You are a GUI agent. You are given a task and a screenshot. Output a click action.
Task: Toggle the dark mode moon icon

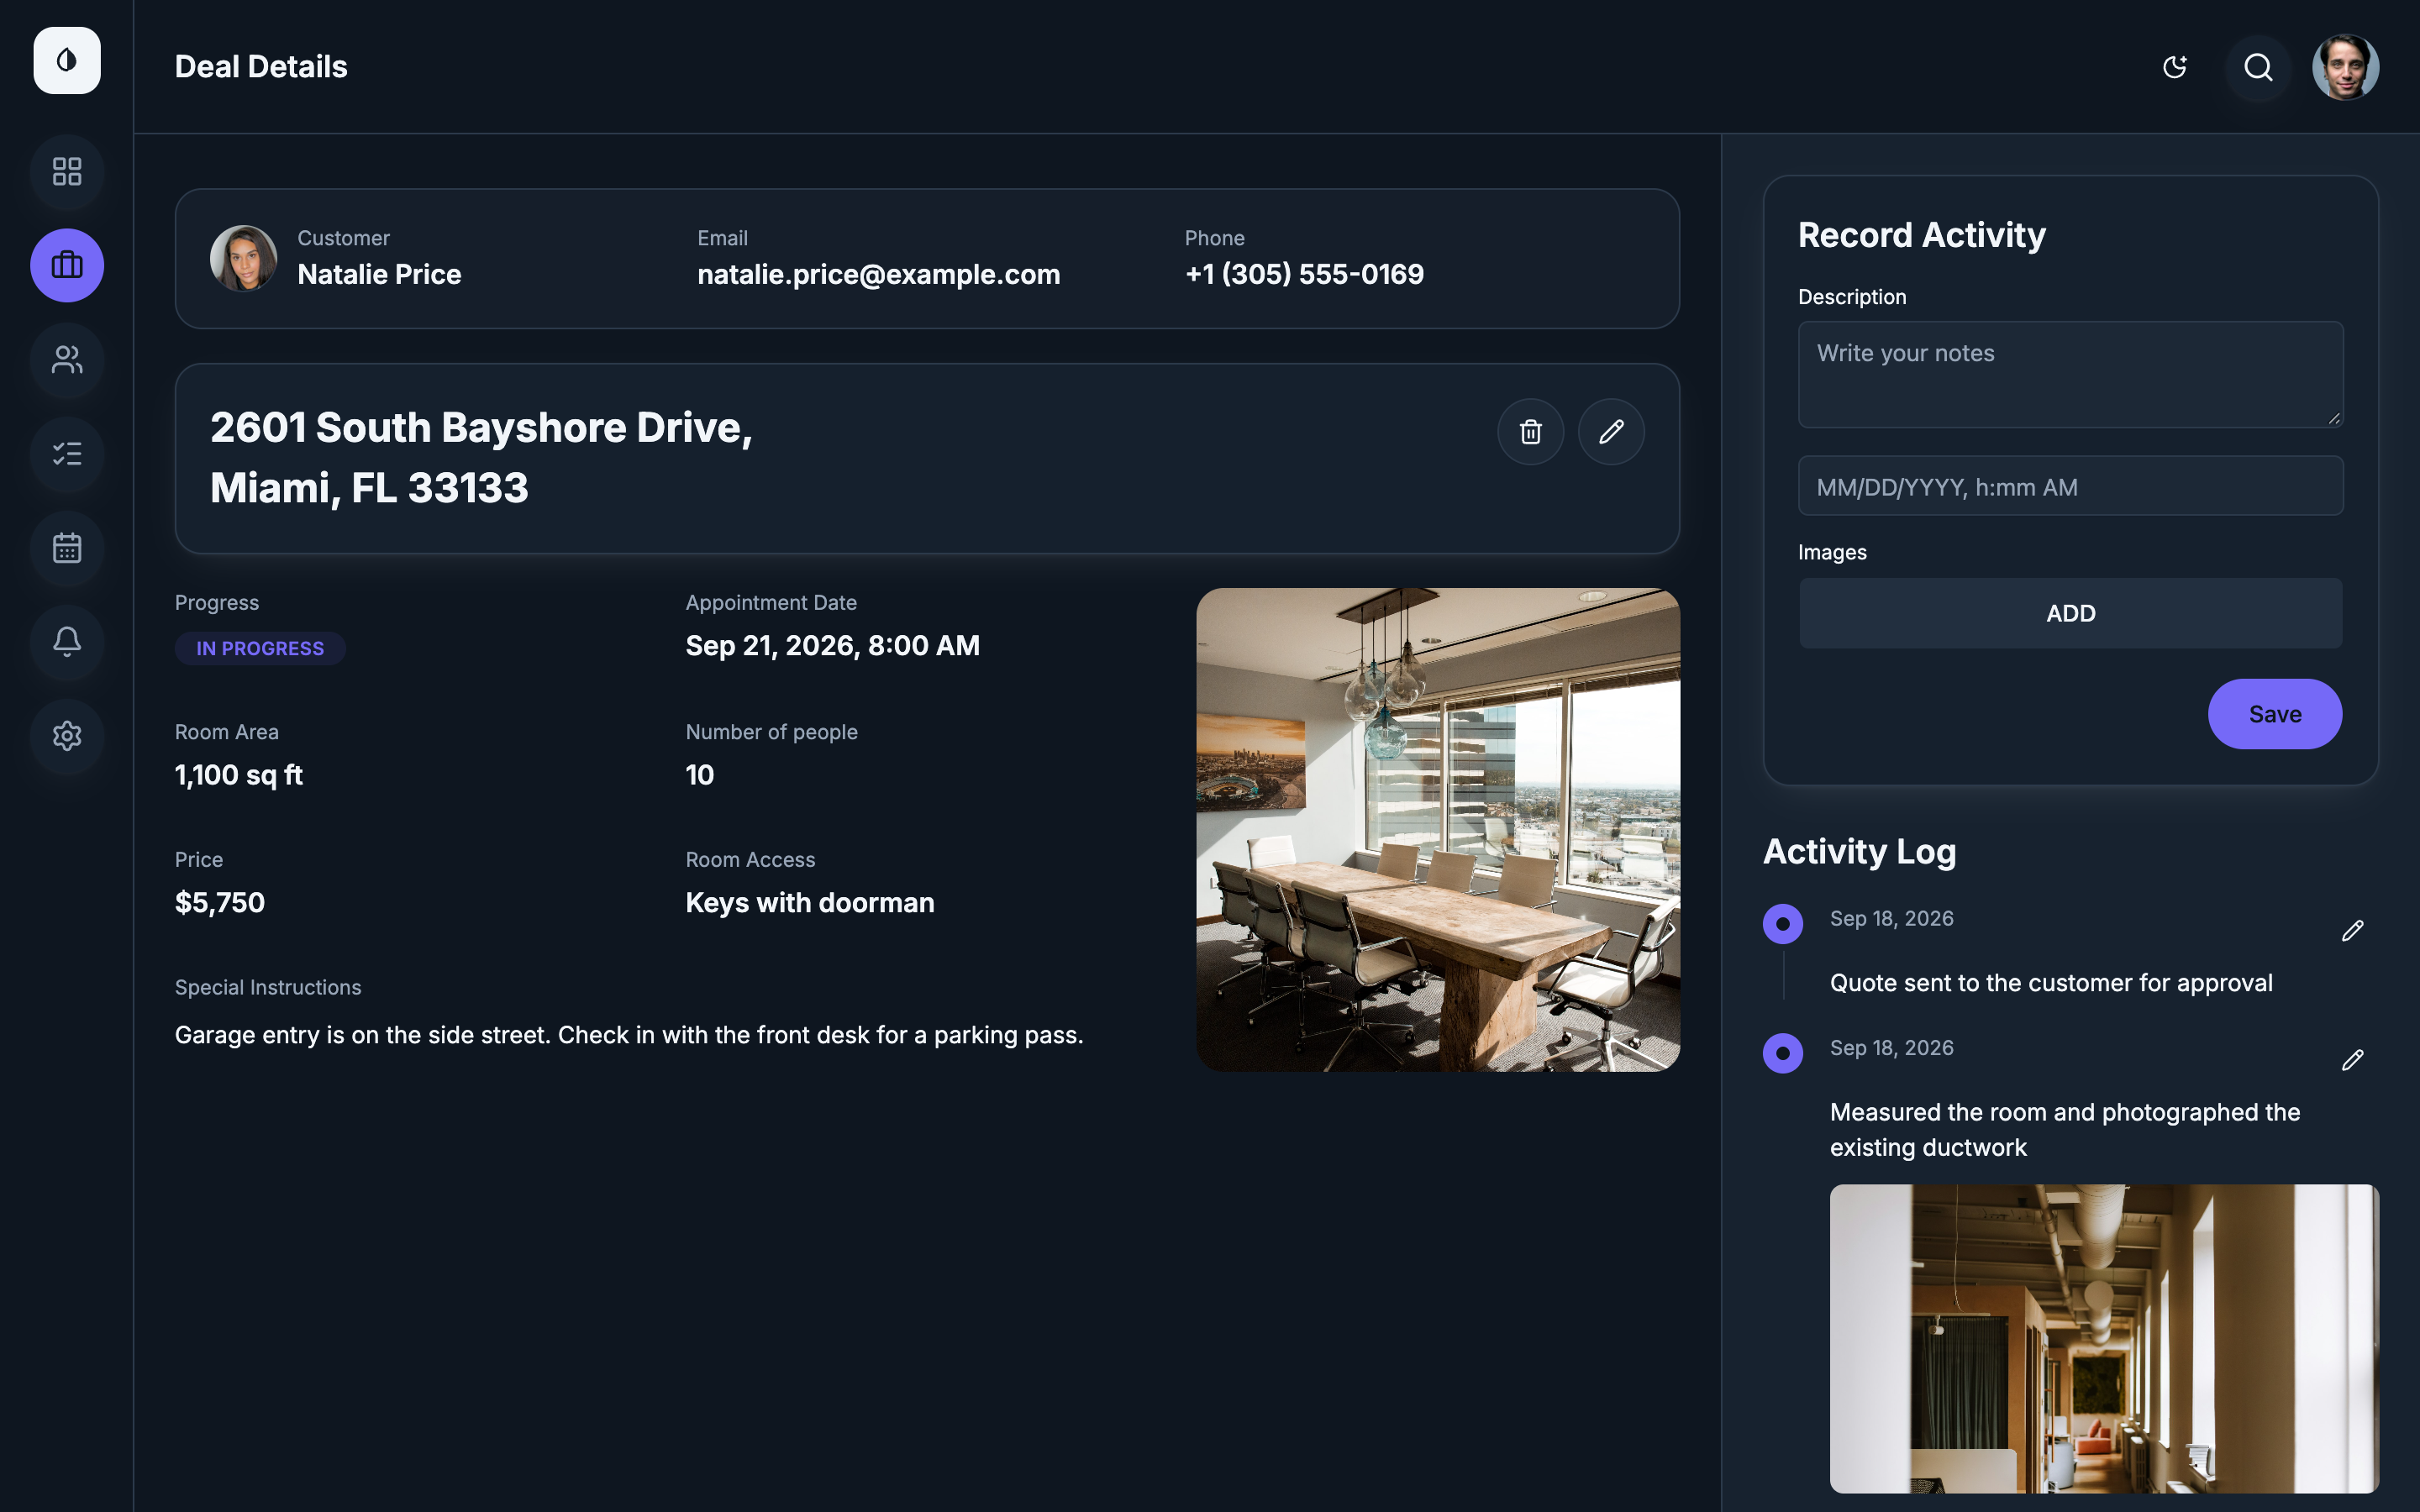click(x=2174, y=67)
